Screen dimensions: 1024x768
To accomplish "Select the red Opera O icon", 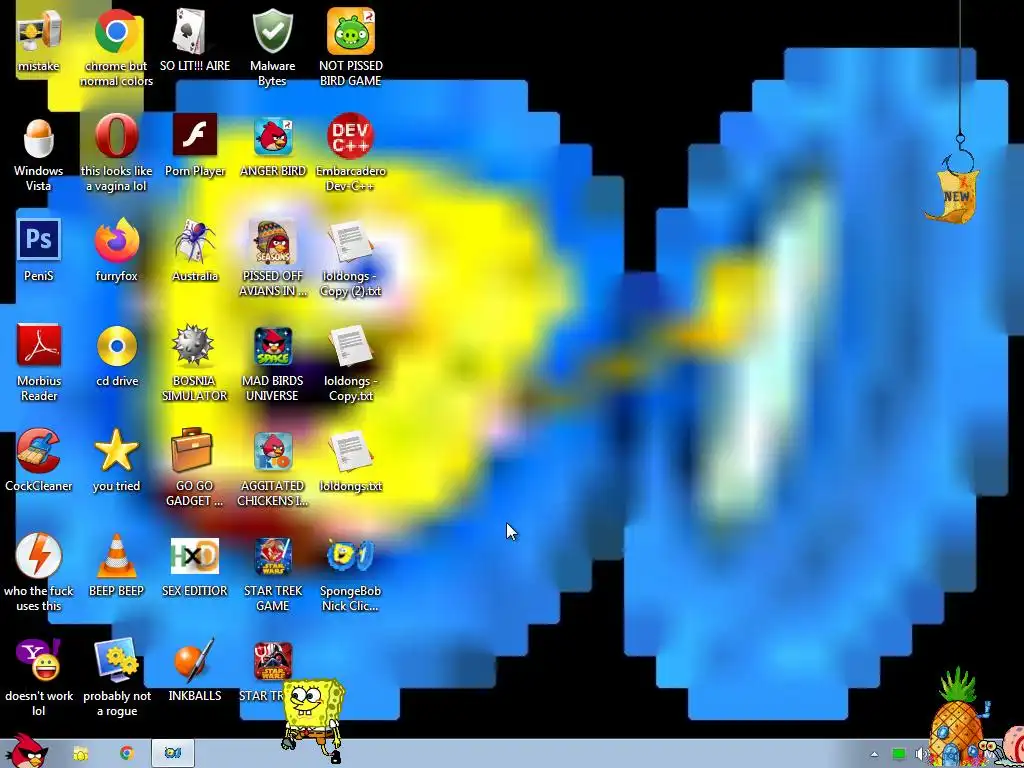I will [116, 136].
